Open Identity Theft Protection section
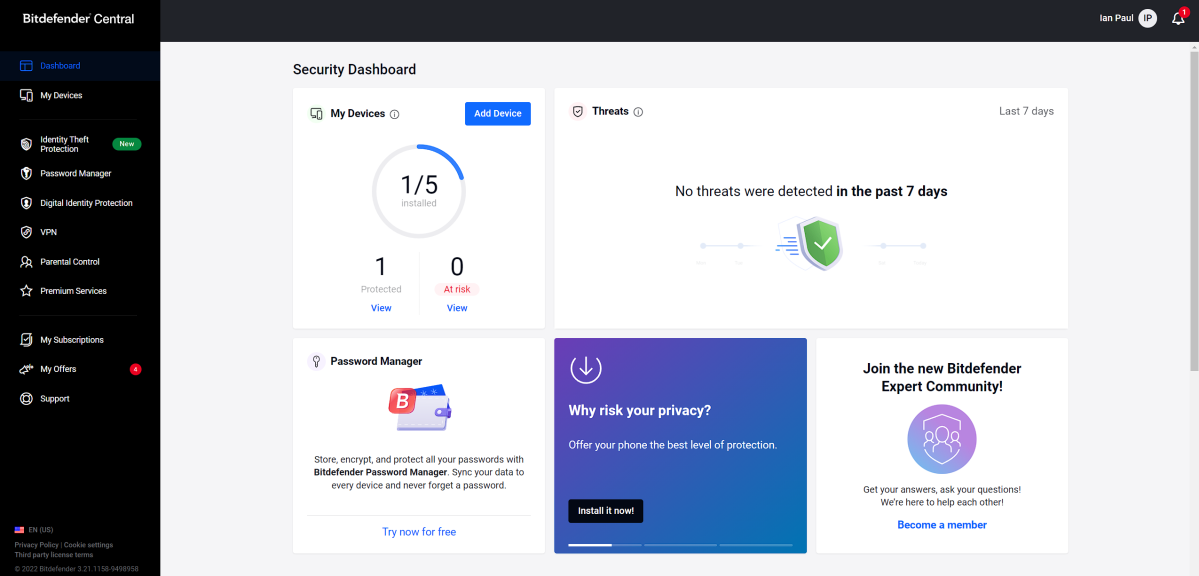Screen dimensions: 1199x576 point(80,144)
